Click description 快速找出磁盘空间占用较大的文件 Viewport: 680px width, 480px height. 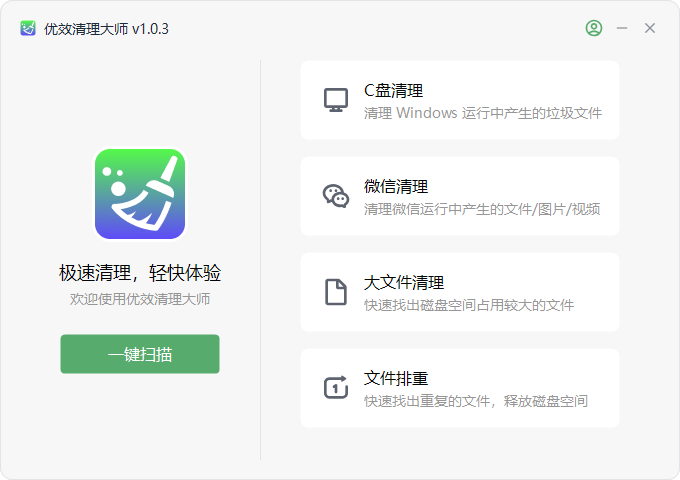click(469, 305)
